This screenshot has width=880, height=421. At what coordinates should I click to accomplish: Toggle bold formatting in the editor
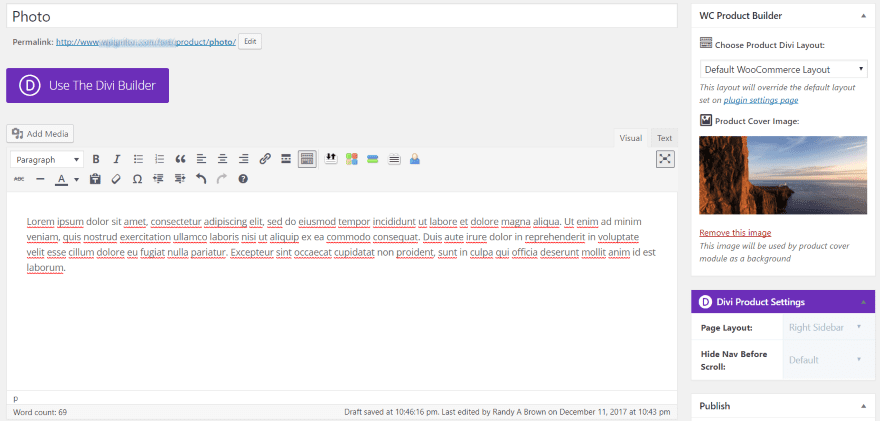[x=96, y=159]
